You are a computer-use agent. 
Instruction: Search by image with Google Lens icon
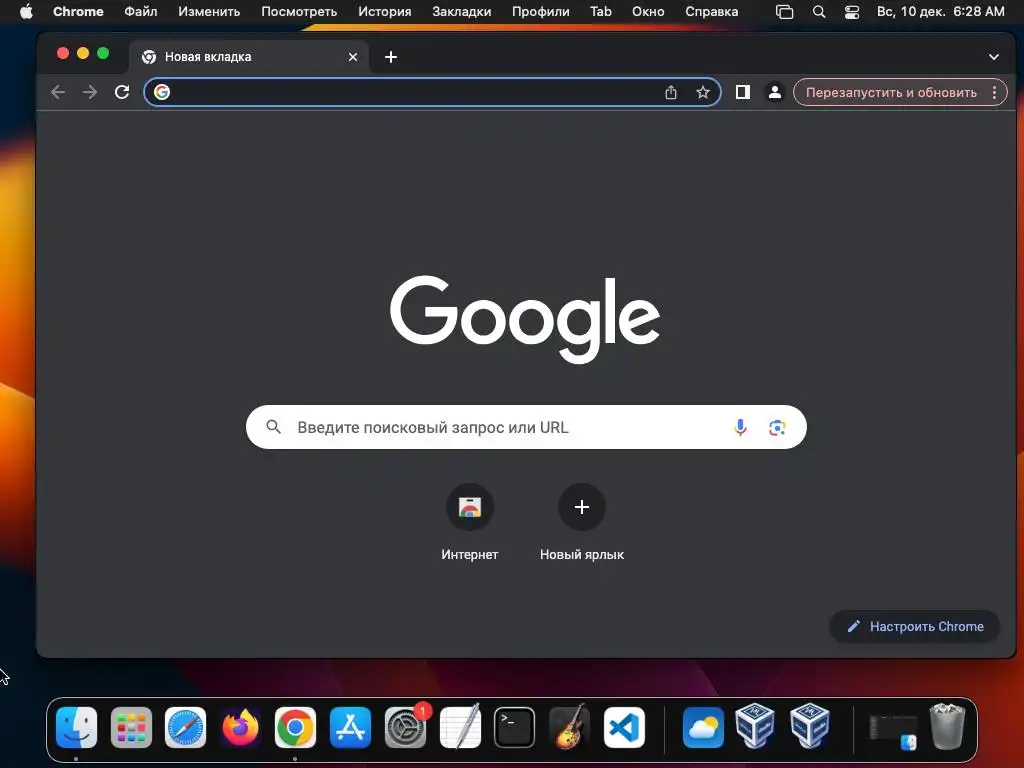pyautogui.click(x=777, y=427)
